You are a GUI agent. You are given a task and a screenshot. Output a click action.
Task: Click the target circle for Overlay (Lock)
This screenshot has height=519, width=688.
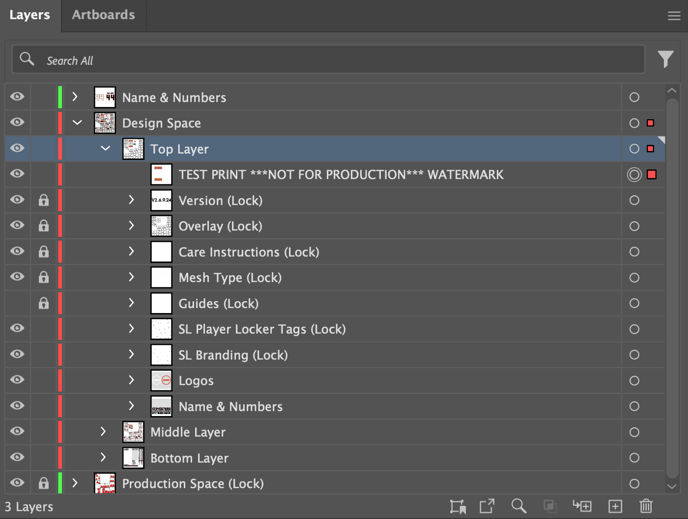click(634, 226)
